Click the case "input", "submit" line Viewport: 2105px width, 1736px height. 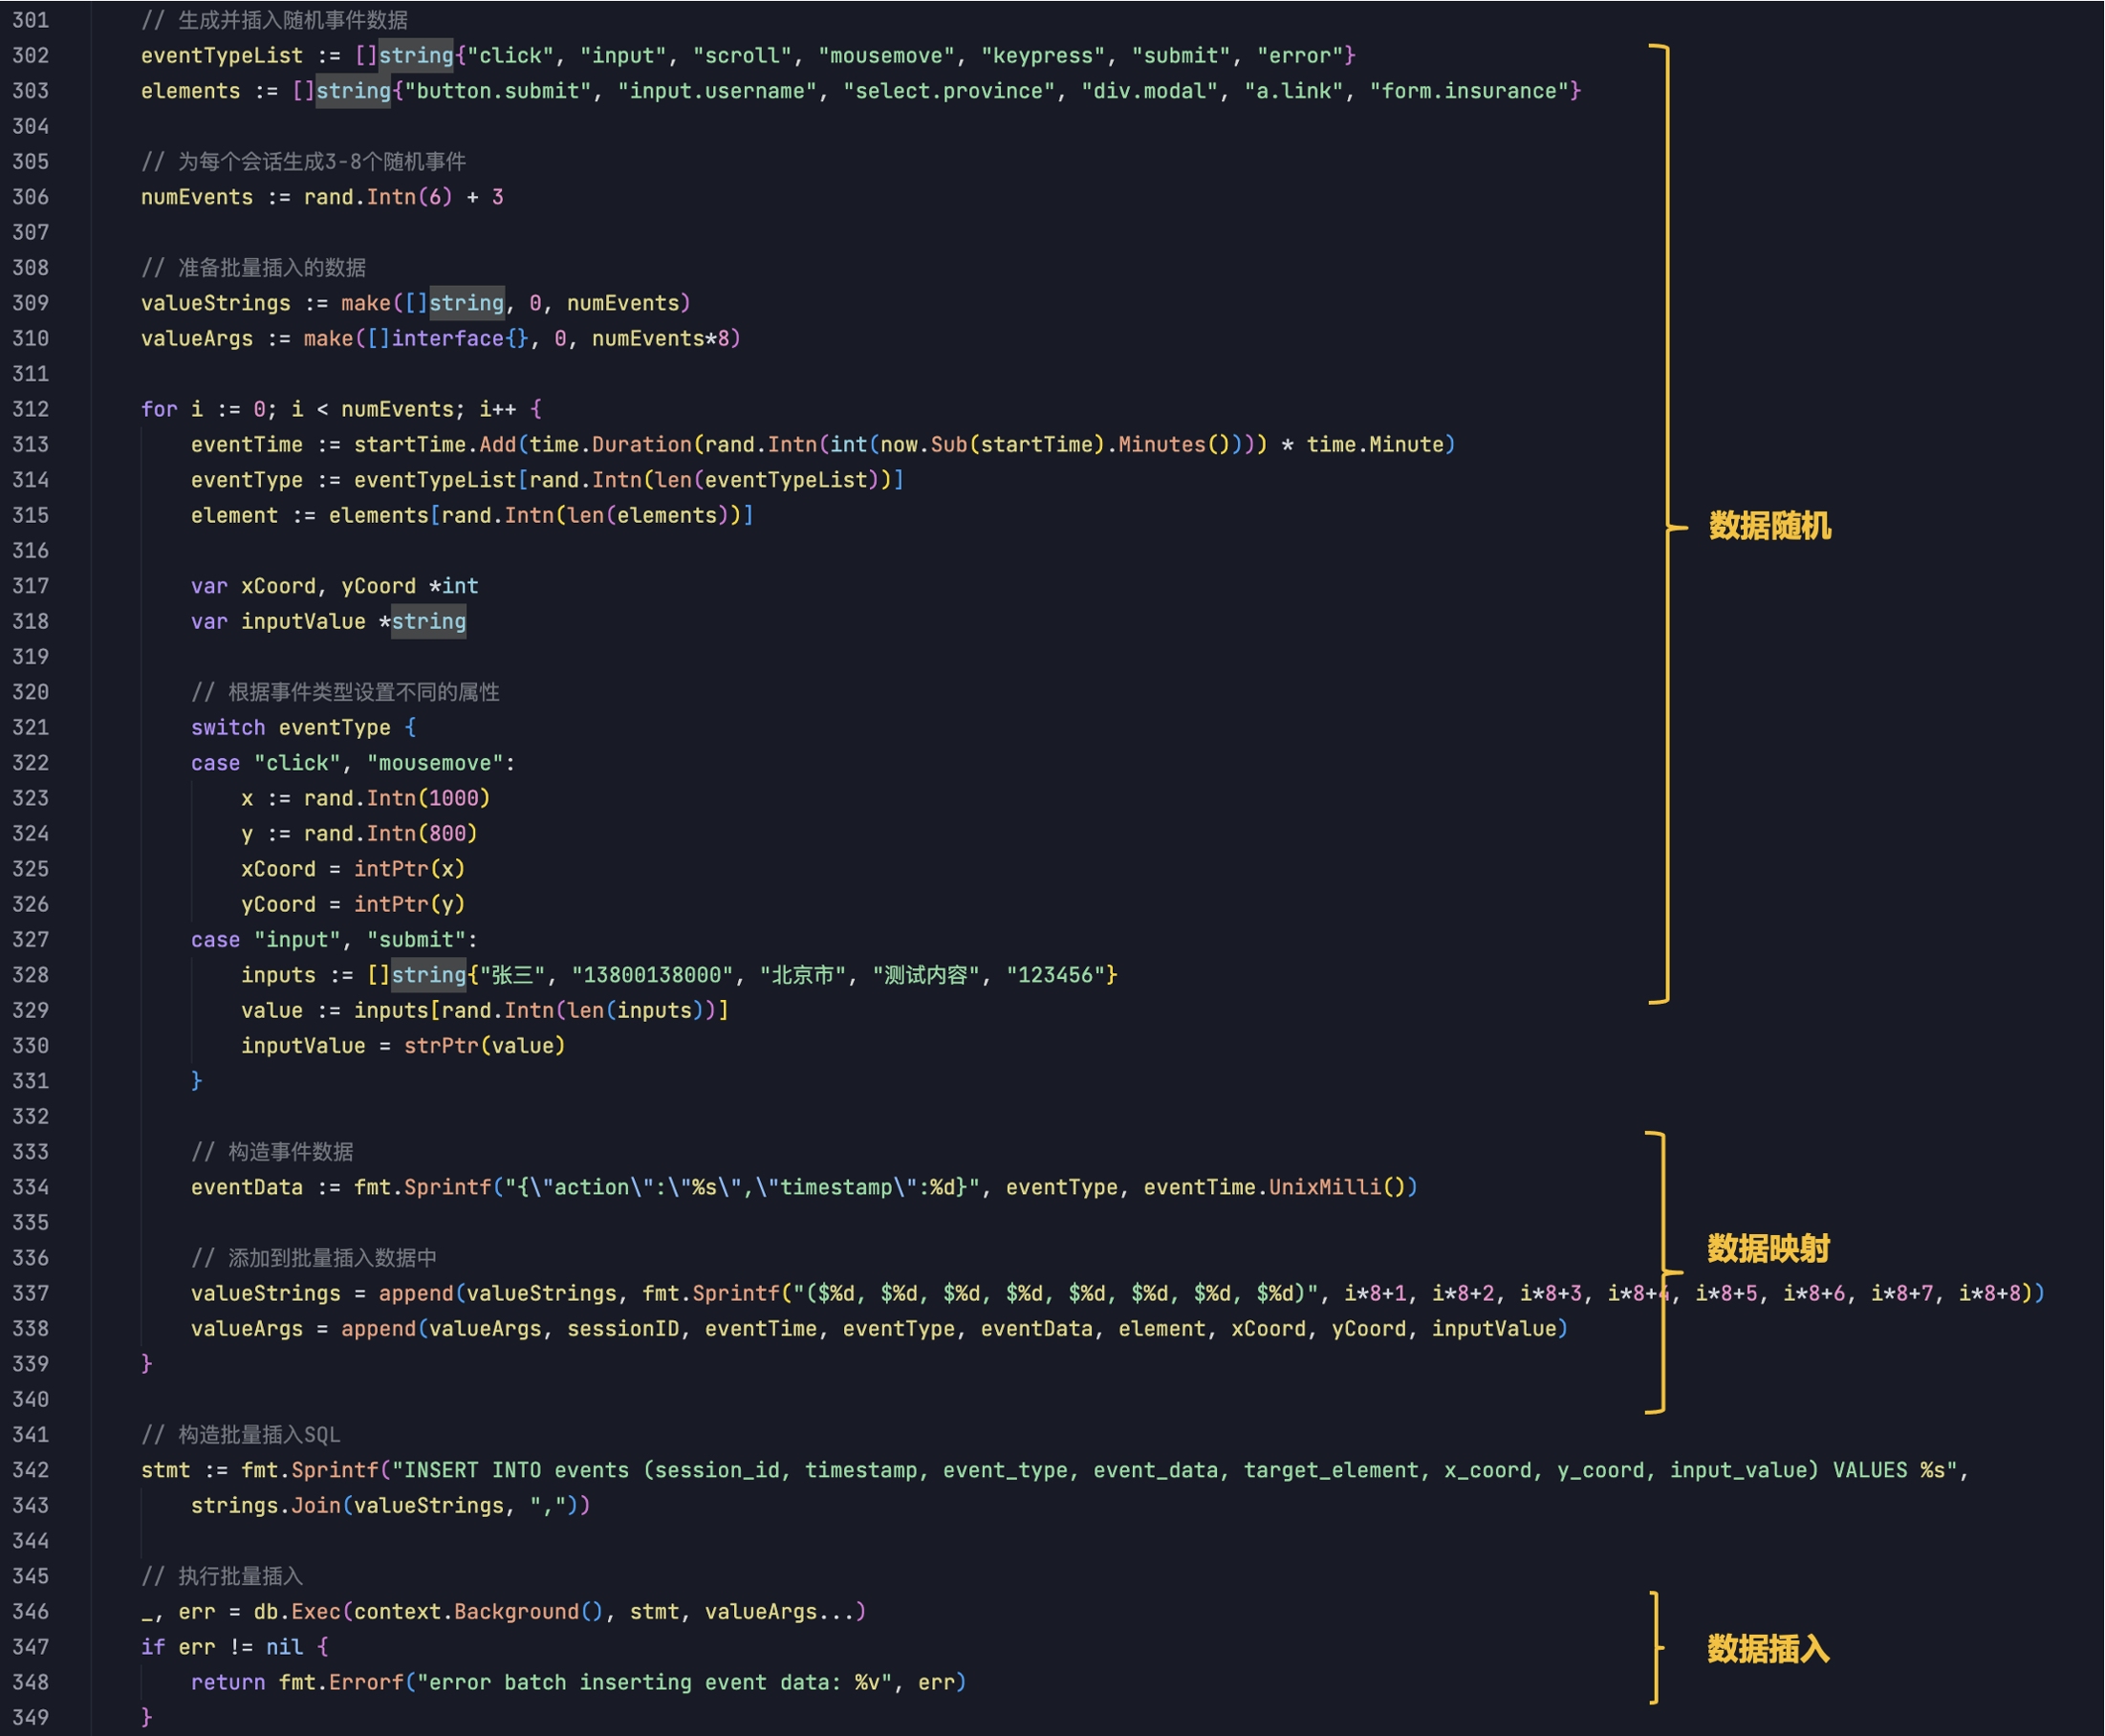[334, 940]
